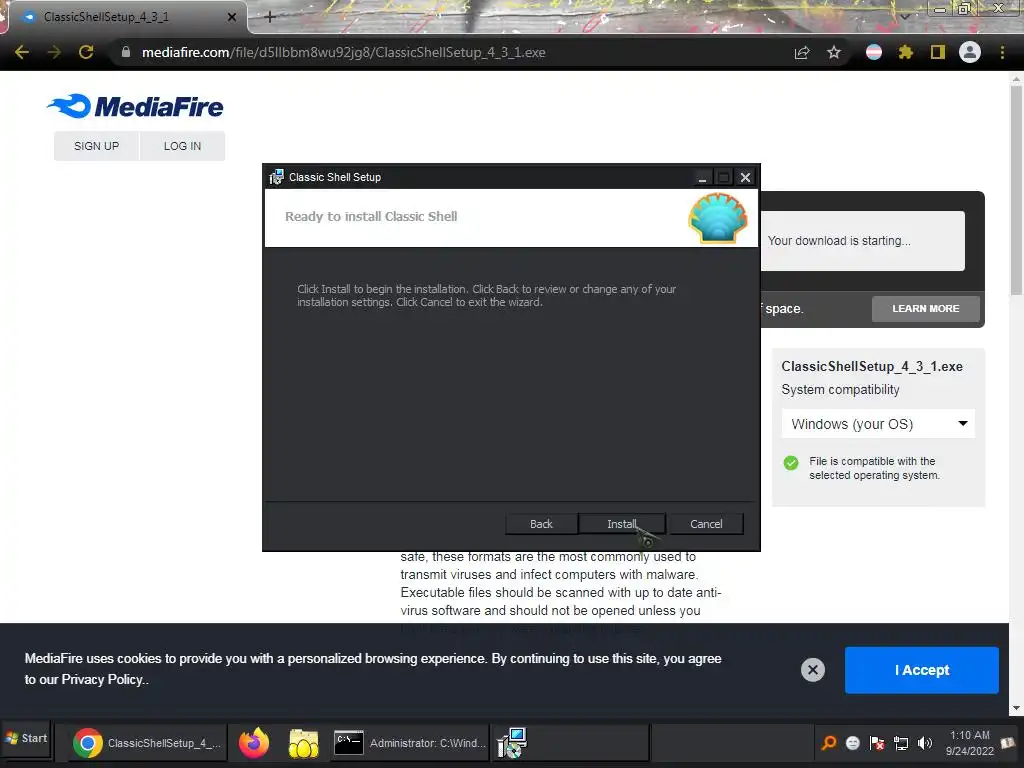
Task: Open the MediaFire logo home link
Action: (x=135, y=106)
